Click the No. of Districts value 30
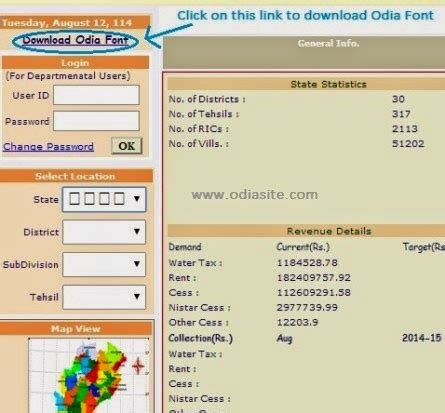The height and width of the screenshot is (413, 445). (398, 99)
